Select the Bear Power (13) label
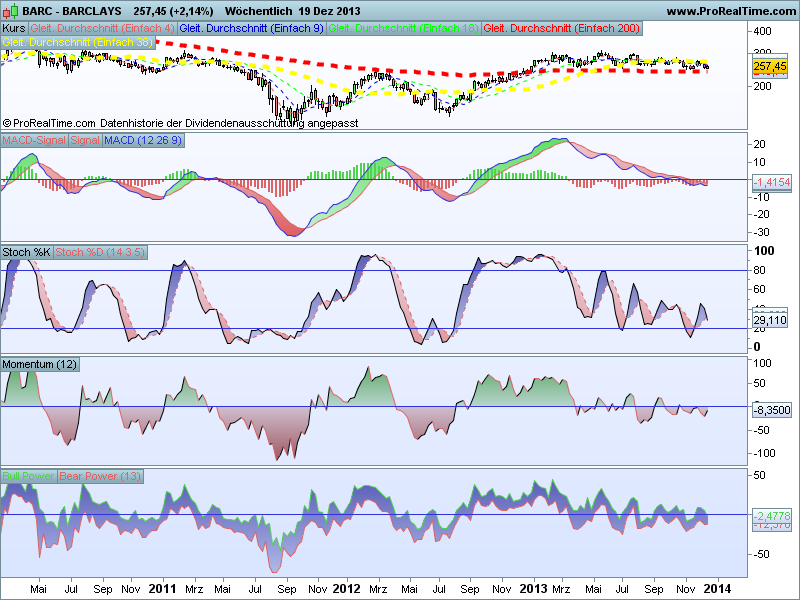 (100, 476)
